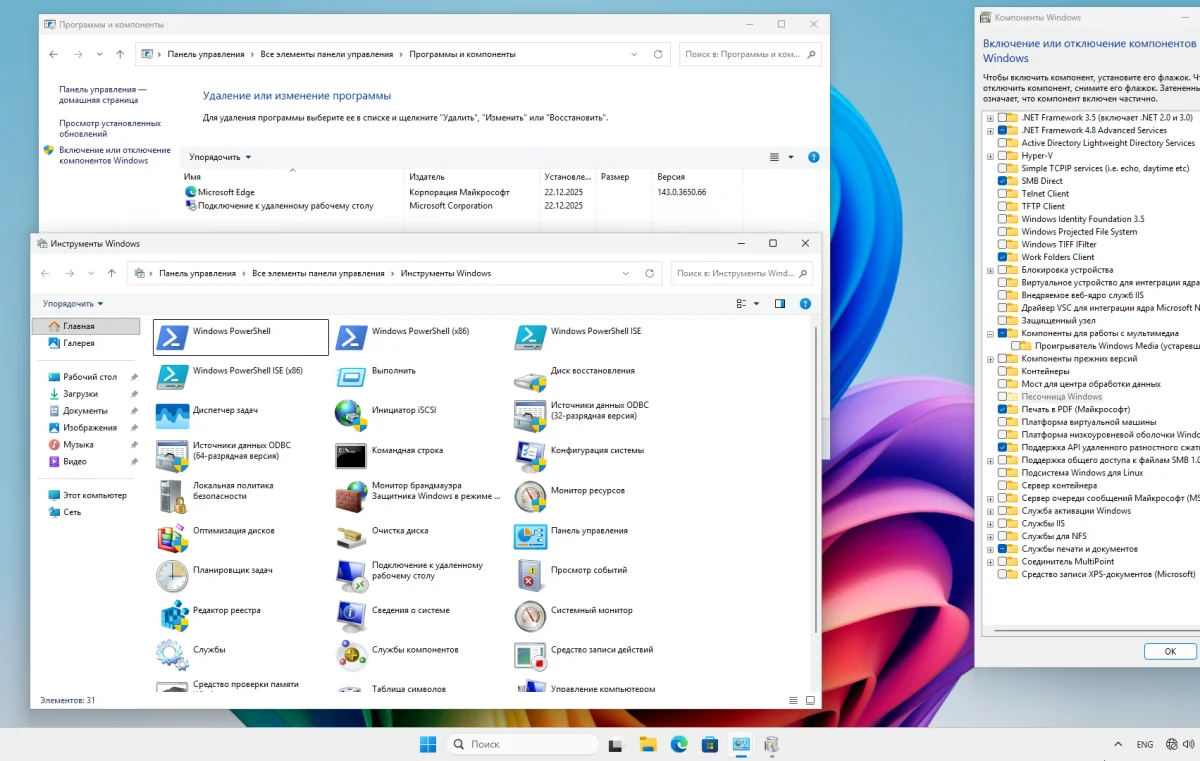The image size is (1200, 761).
Task: Click the OK button in Компоненты Windows
Action: [x=1170, y=651]
